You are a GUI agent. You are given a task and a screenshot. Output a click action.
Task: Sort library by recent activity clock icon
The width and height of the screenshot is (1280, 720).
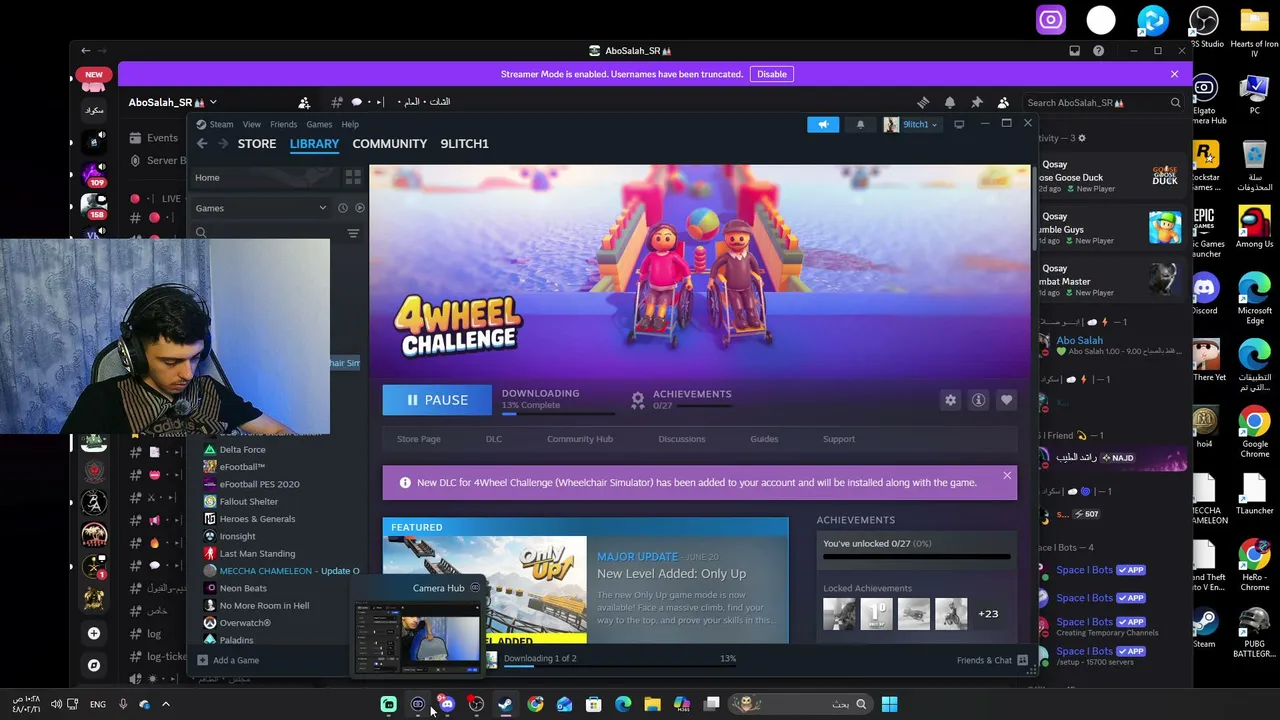[x=342, y=208]
